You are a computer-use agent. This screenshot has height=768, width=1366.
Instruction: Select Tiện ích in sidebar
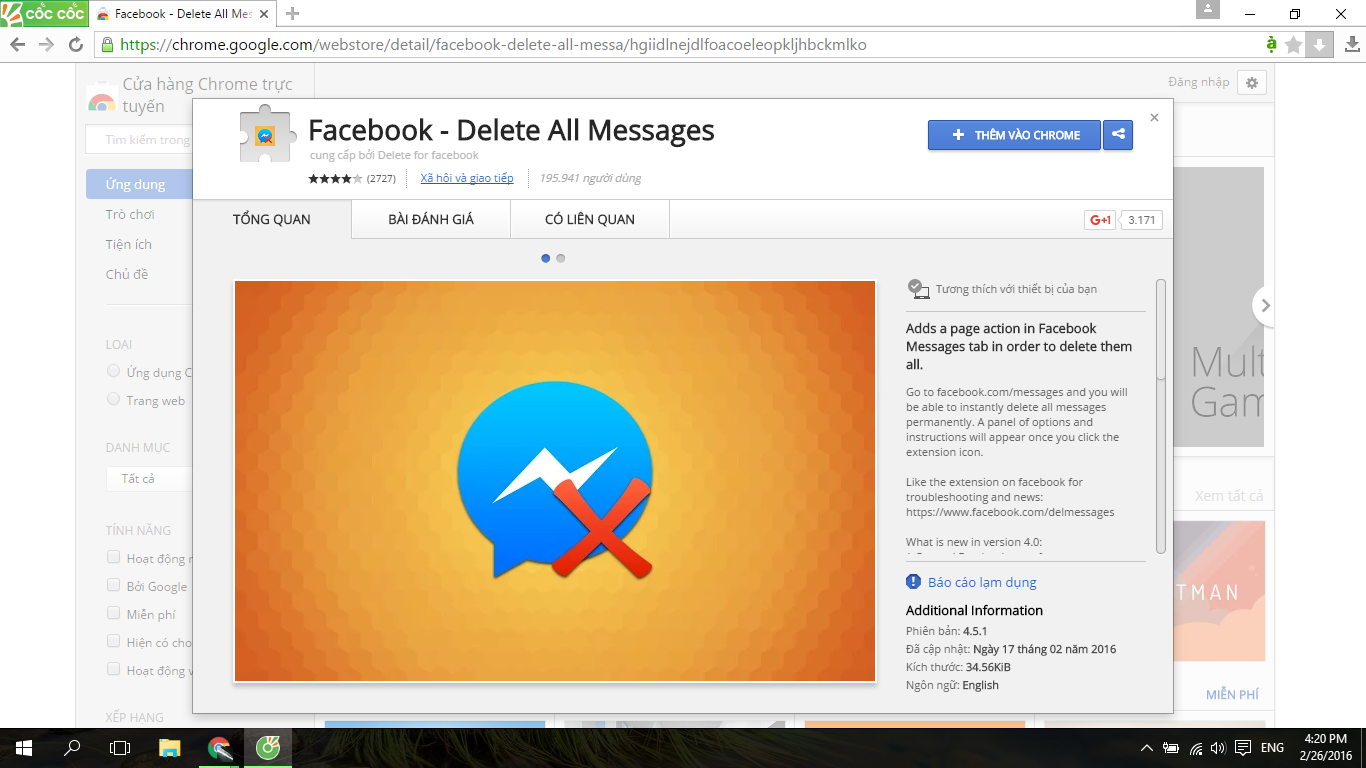[129, 244]
